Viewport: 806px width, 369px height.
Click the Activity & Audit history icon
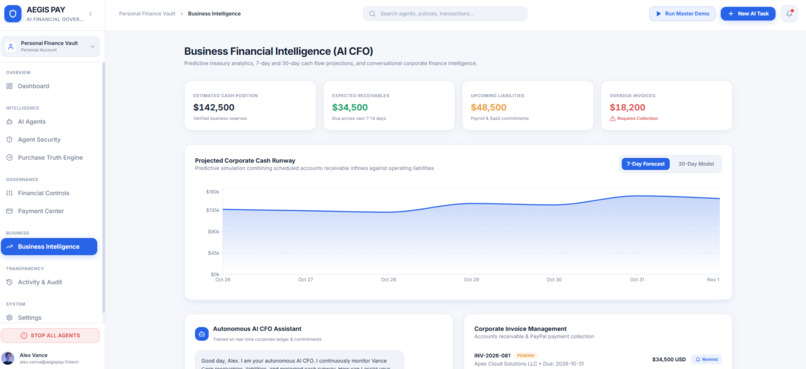point(9,282)
